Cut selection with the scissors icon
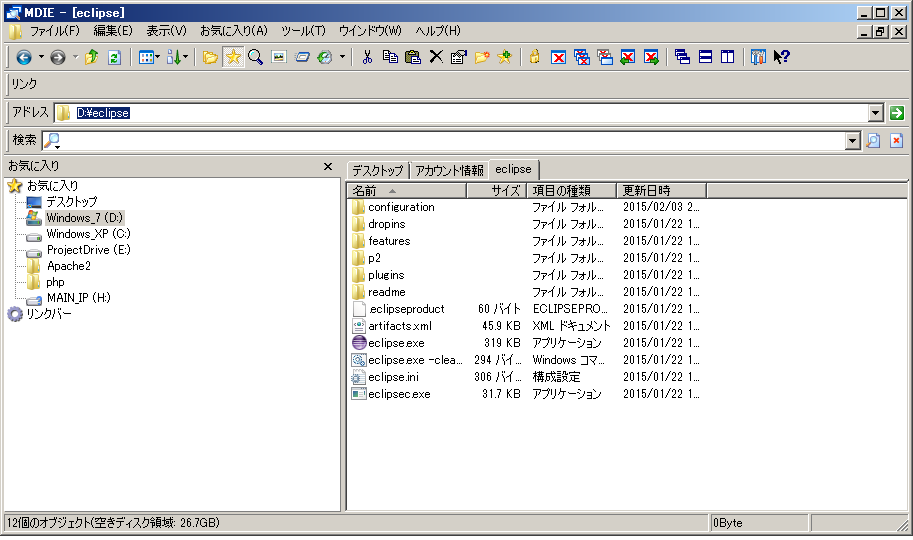Screen dimensions: 913x540 pos(367,57)
